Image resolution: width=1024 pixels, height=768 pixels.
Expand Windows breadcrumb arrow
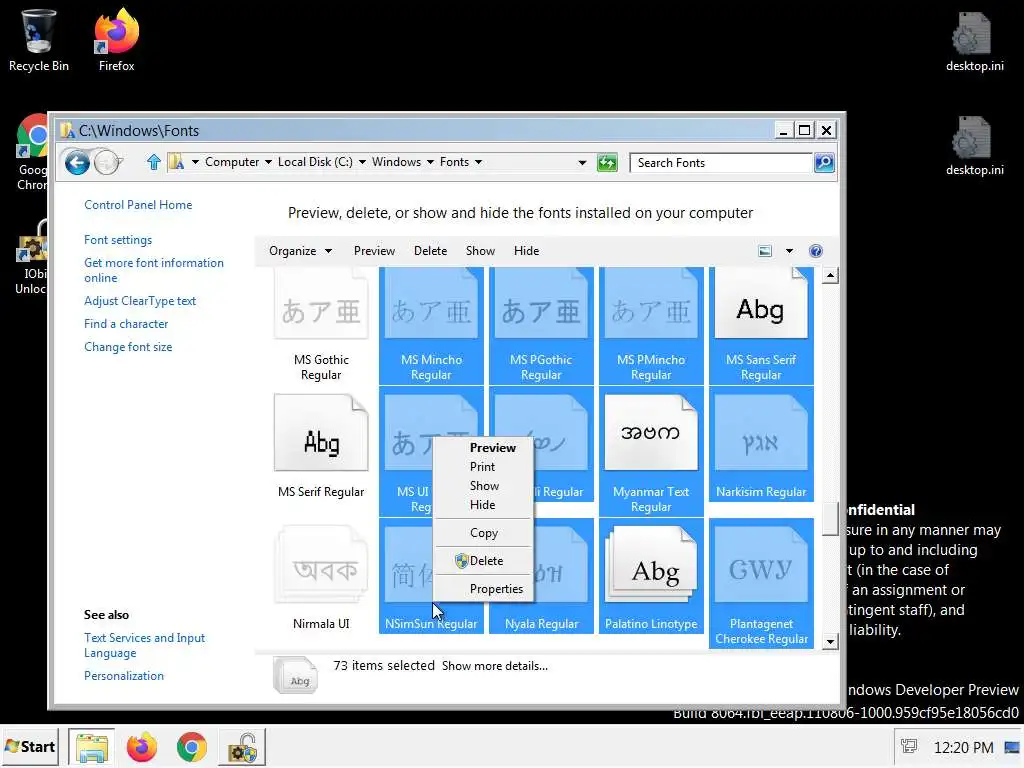430,162
